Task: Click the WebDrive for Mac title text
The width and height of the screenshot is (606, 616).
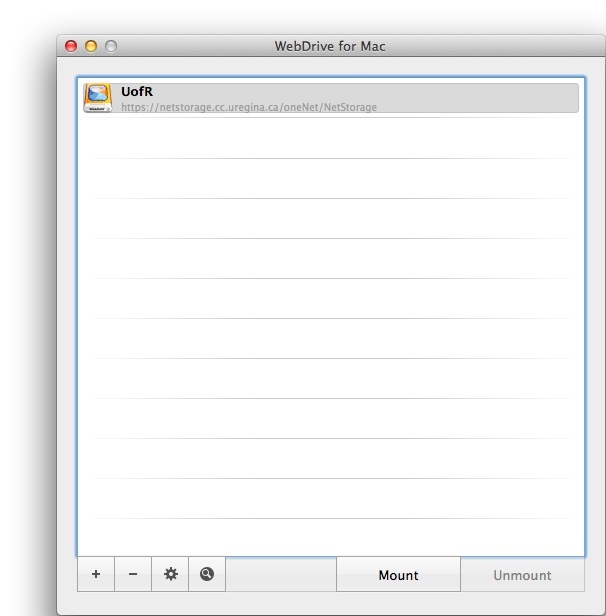Action: [330, 46]
